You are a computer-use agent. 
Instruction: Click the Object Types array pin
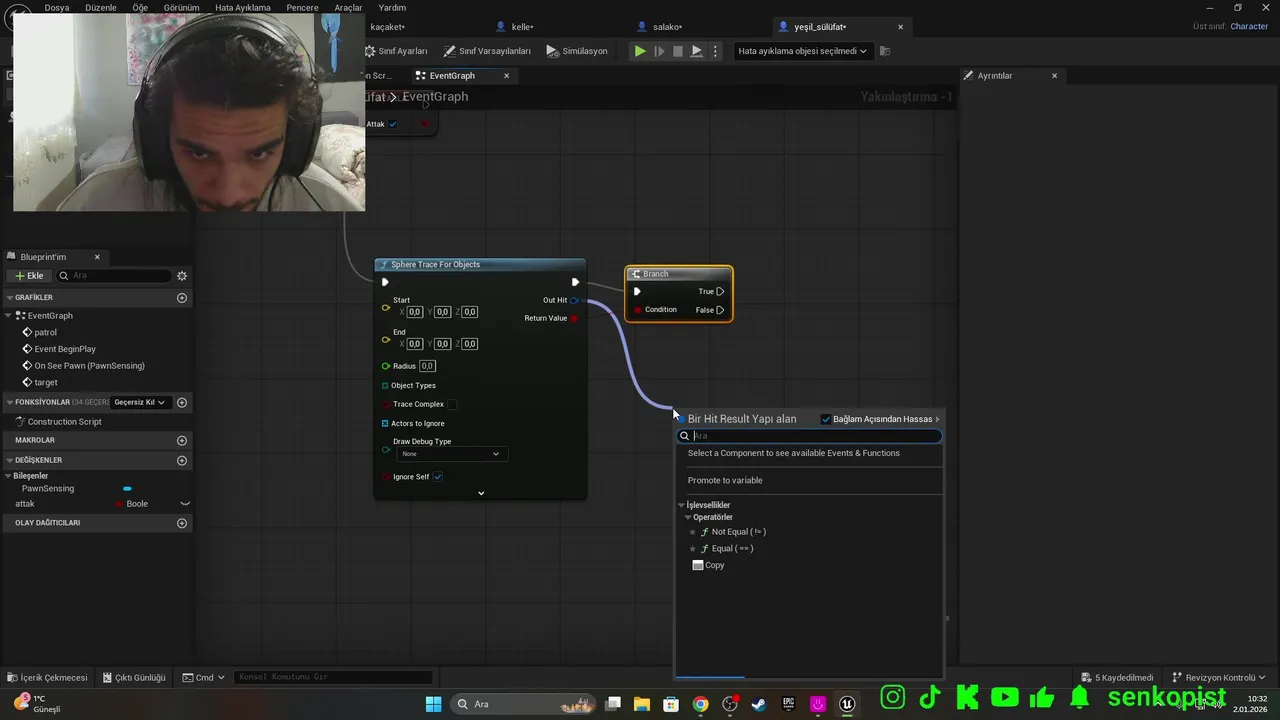coord(385,386)
